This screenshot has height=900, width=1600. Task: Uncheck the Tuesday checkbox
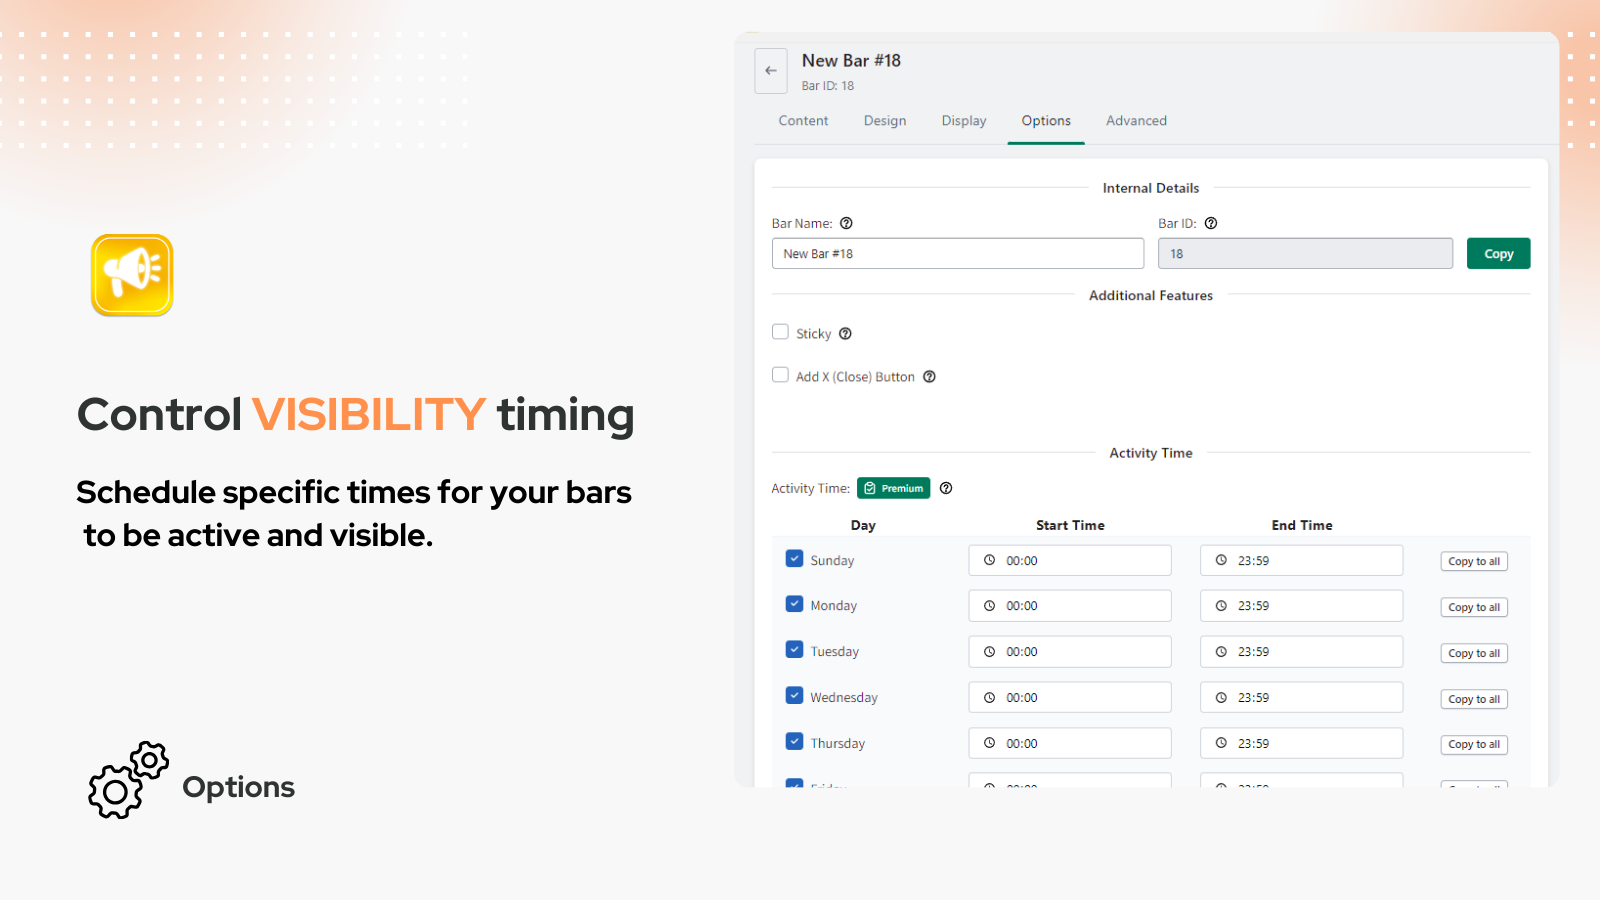coord(795,650)
